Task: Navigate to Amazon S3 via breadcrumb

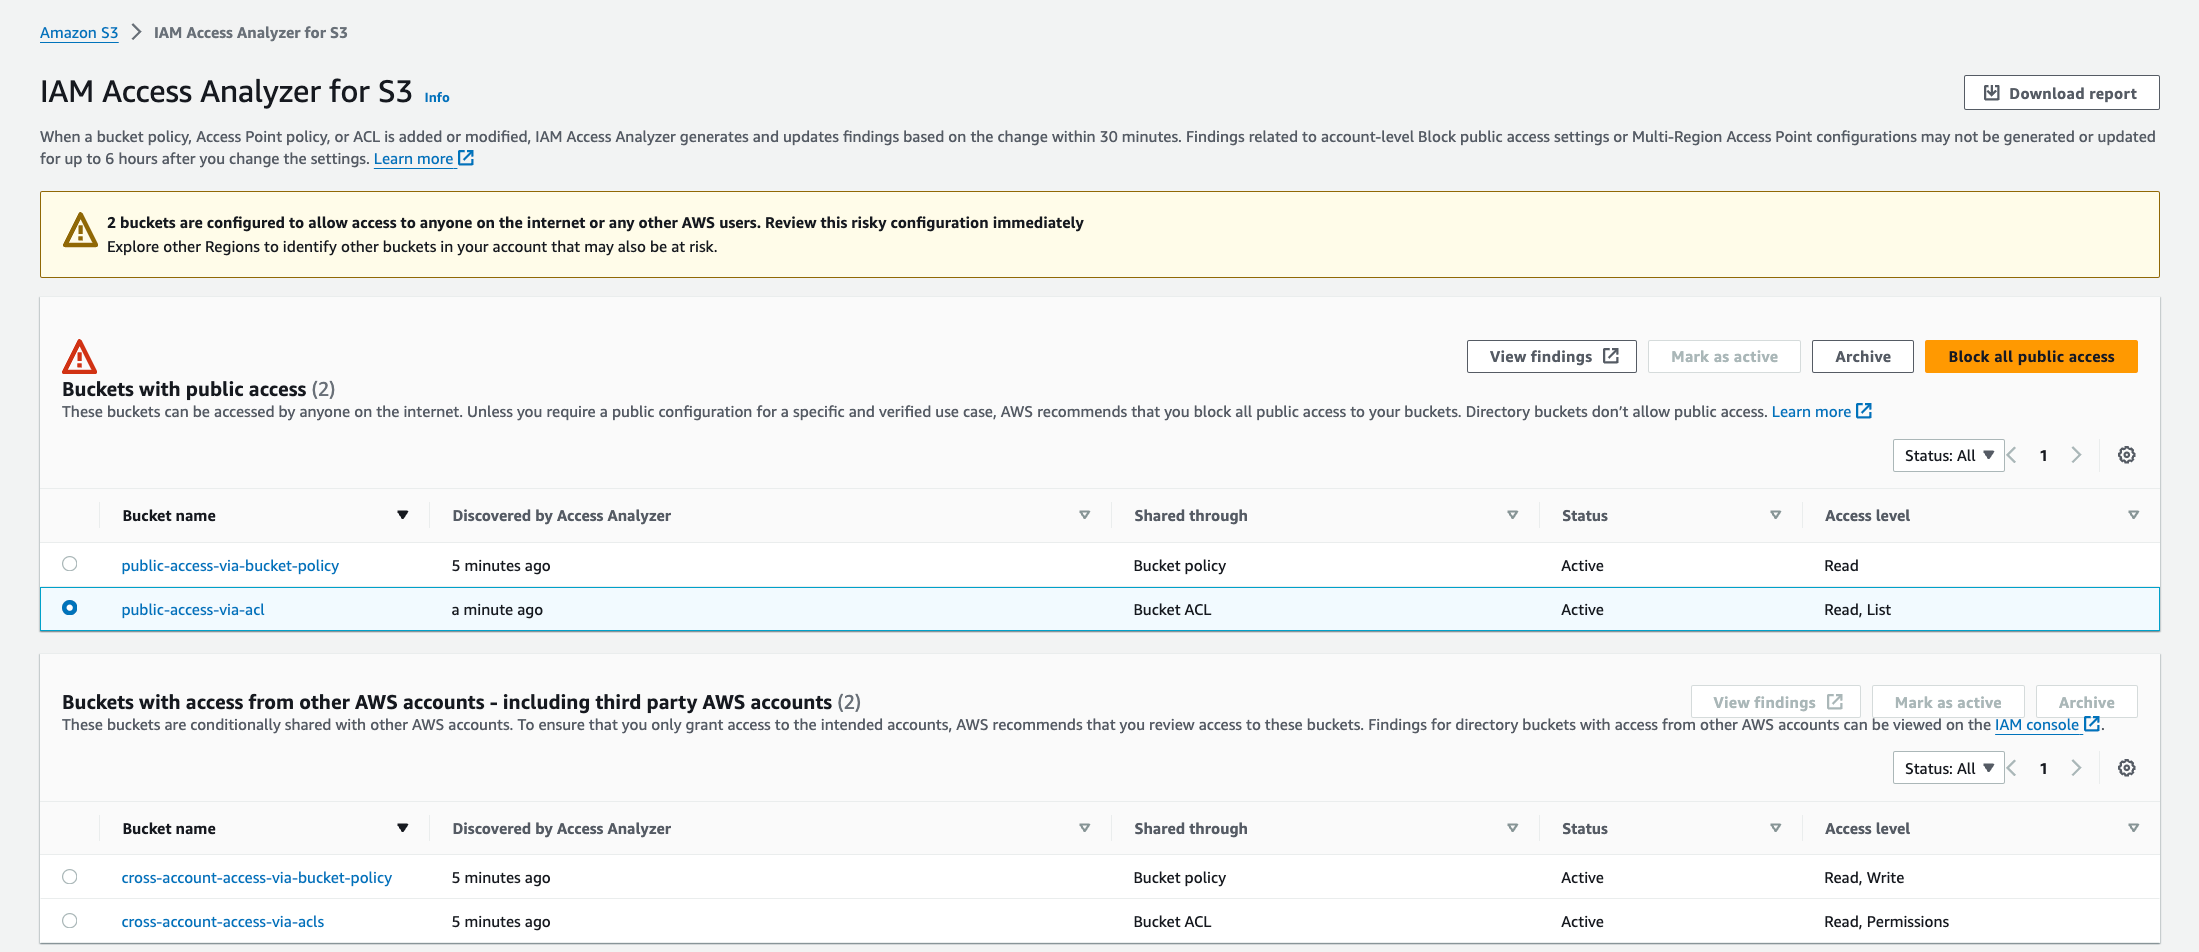Action: (x=78, y=32)
